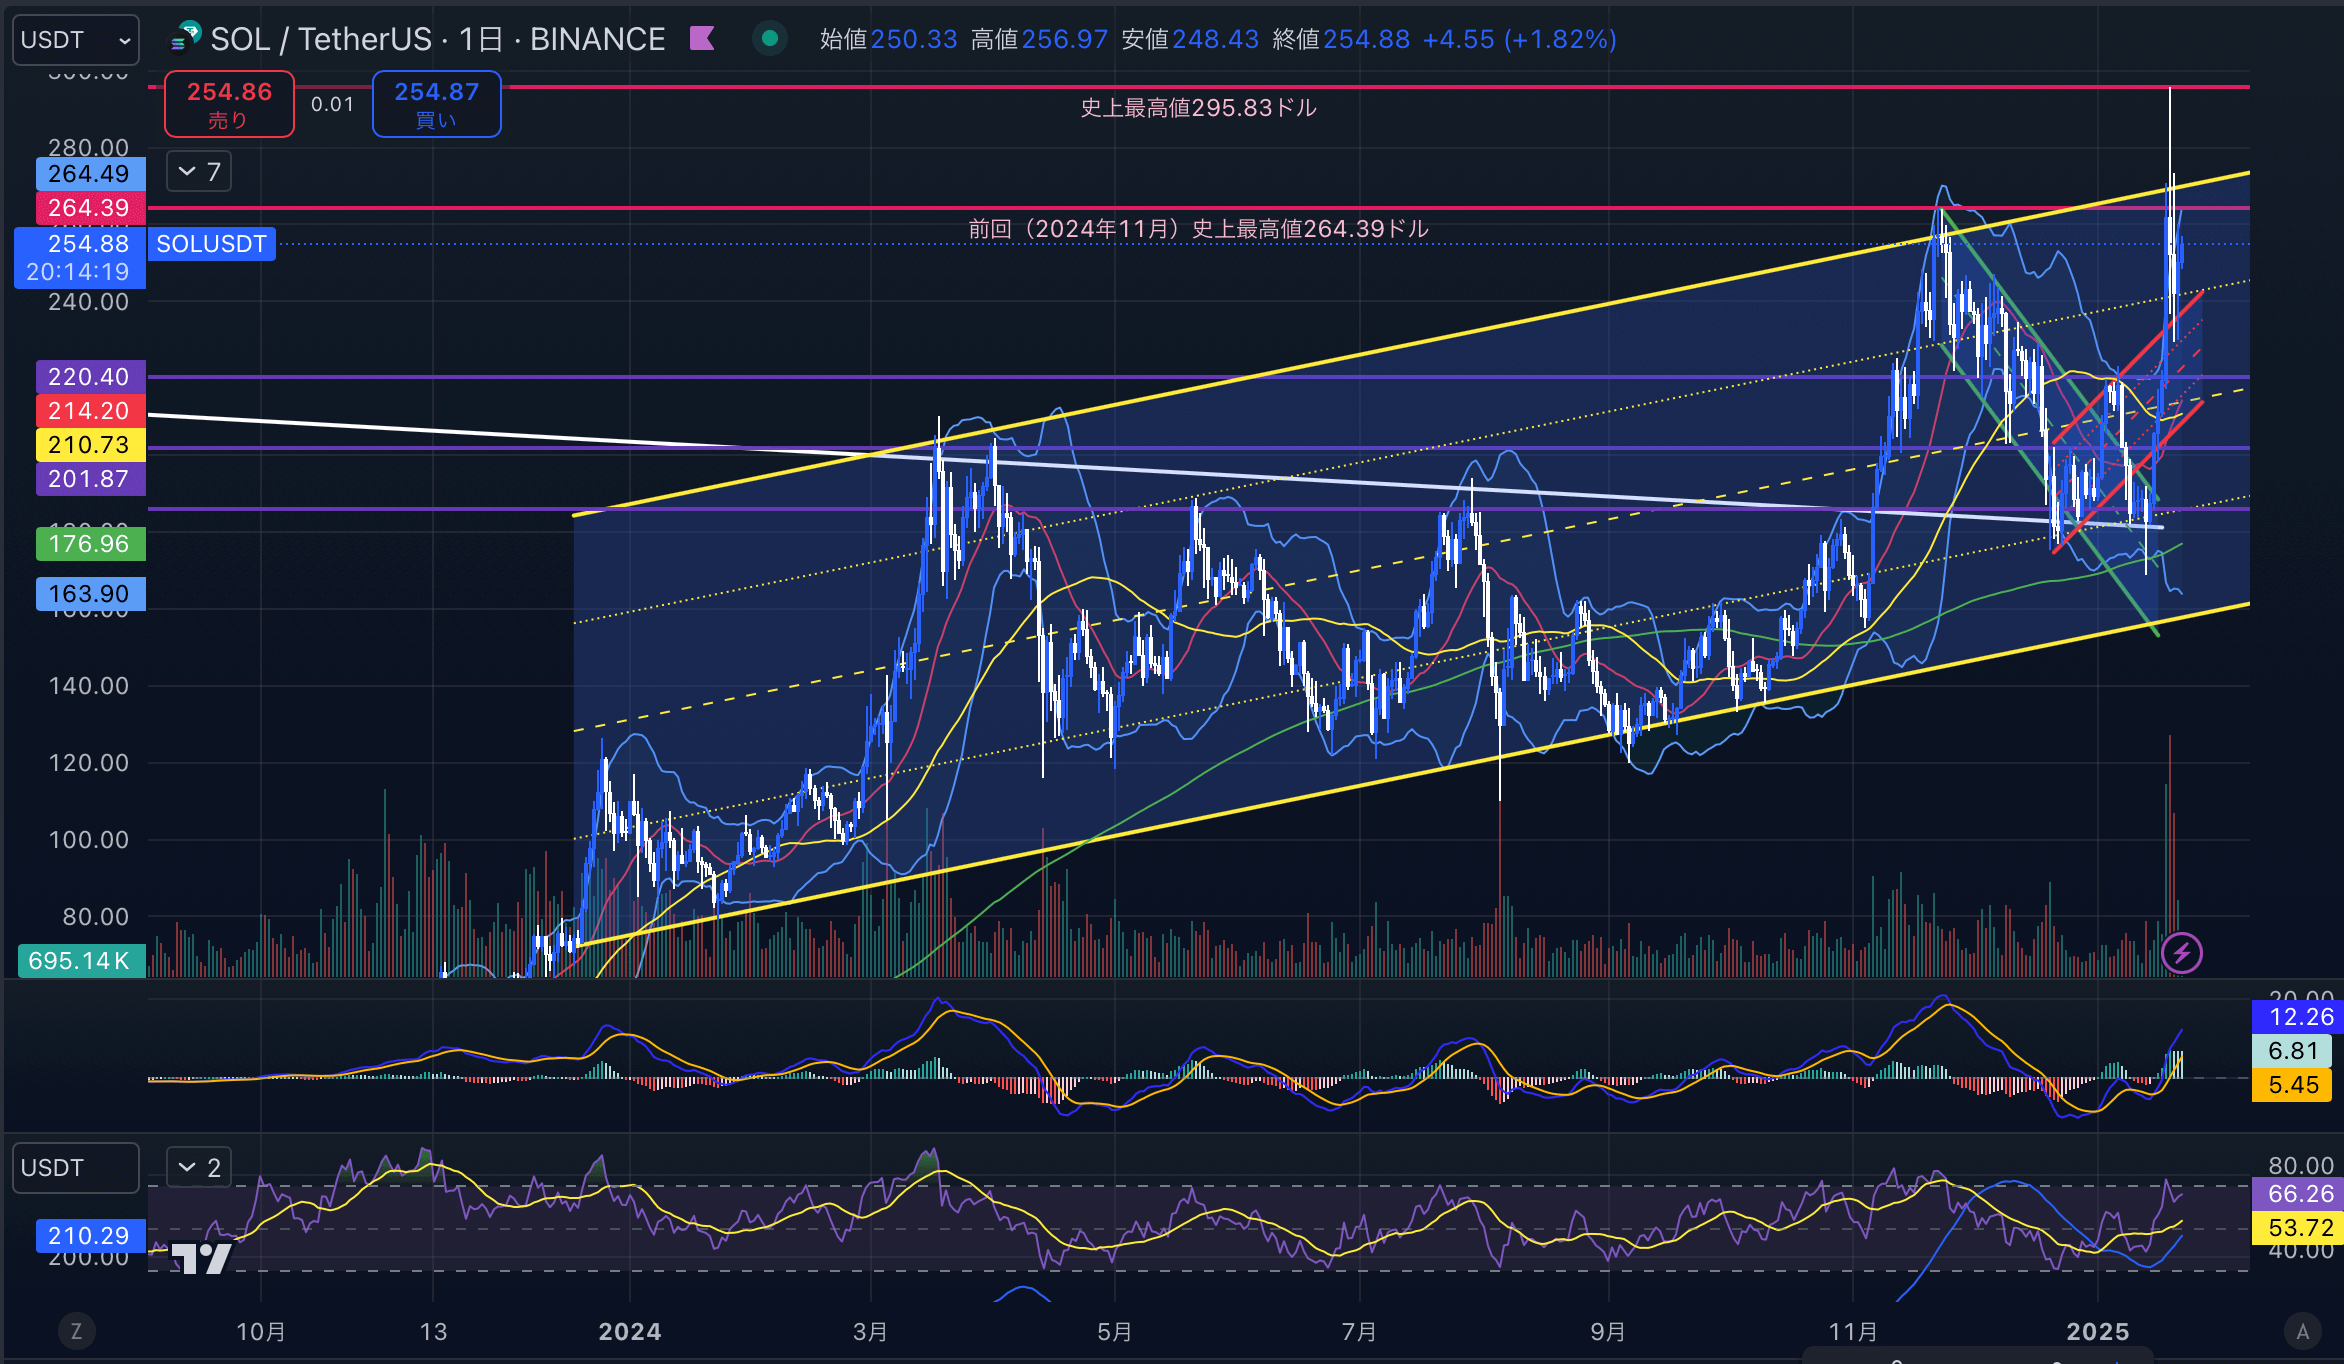Click the 264.49 blue price label
The image size is (2344, 1364).
[90, 174]
